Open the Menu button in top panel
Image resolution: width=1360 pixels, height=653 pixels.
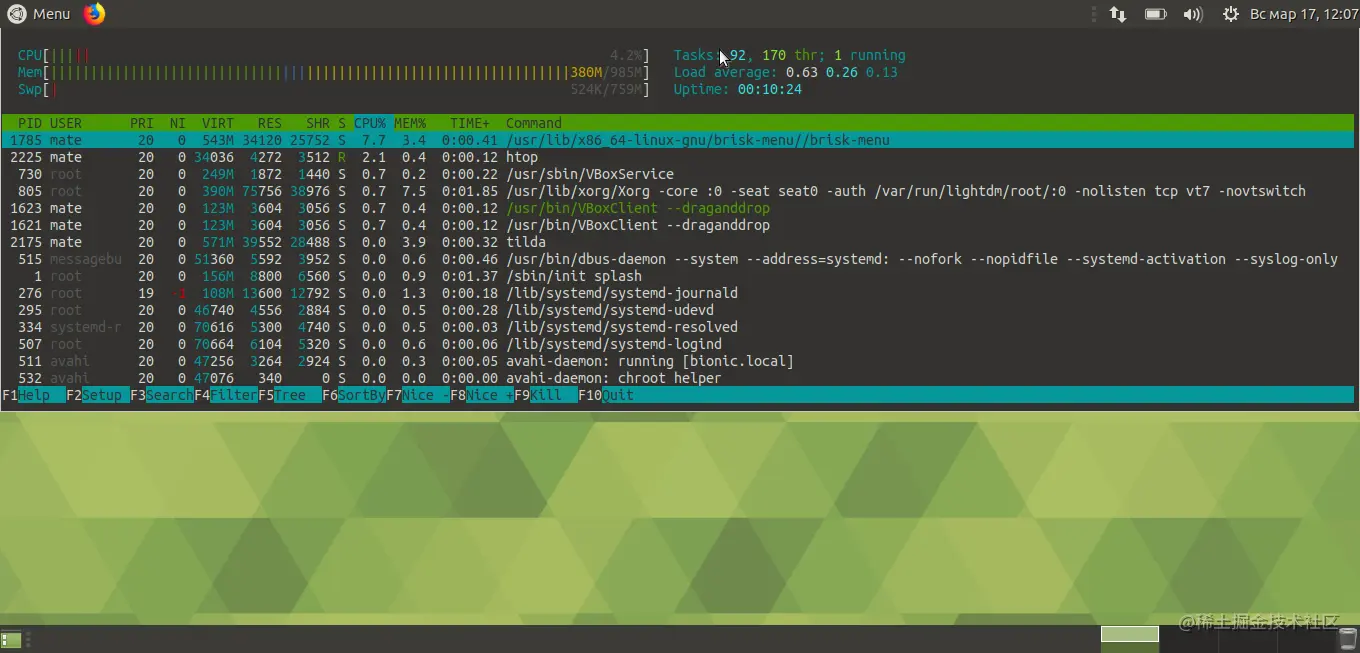point(39,14)
